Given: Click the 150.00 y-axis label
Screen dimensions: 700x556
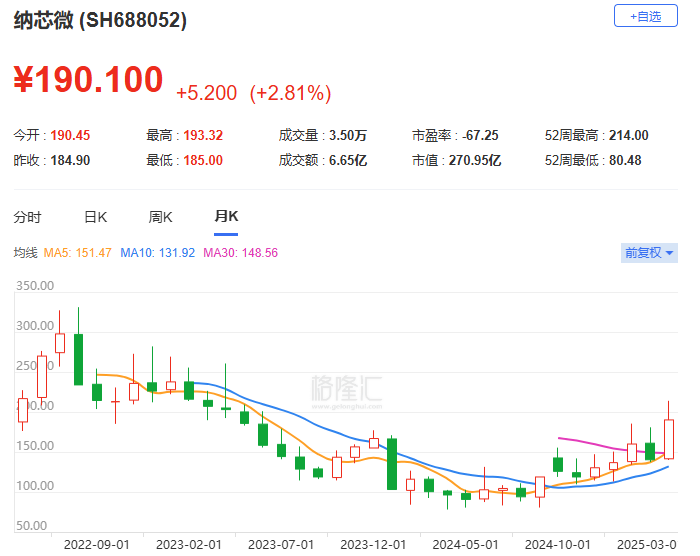Looking at the screenshot, I should (35, 446).
